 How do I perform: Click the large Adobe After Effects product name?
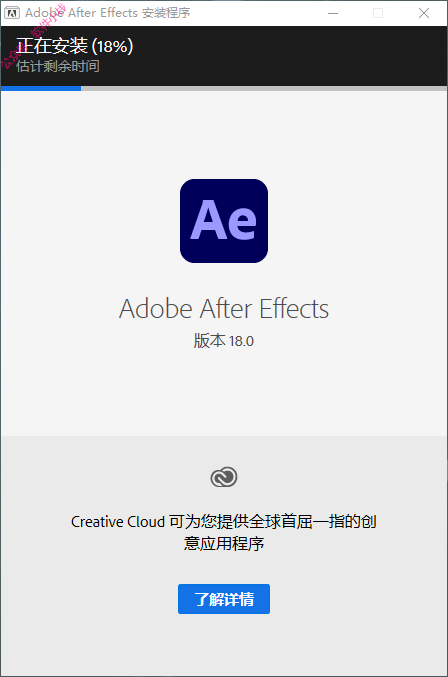point(224,309)
